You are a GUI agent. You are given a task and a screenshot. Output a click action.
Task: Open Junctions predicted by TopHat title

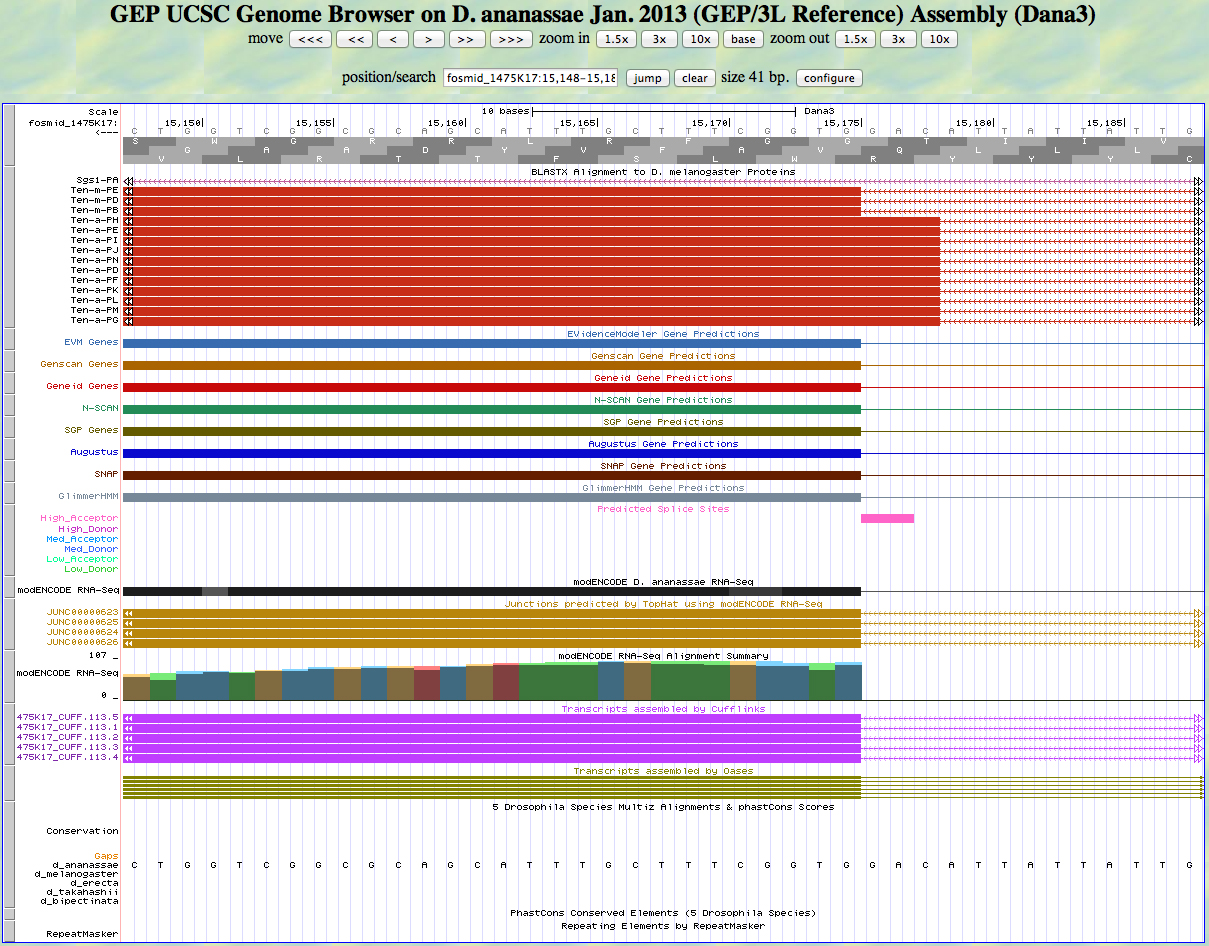pos(663,604)
